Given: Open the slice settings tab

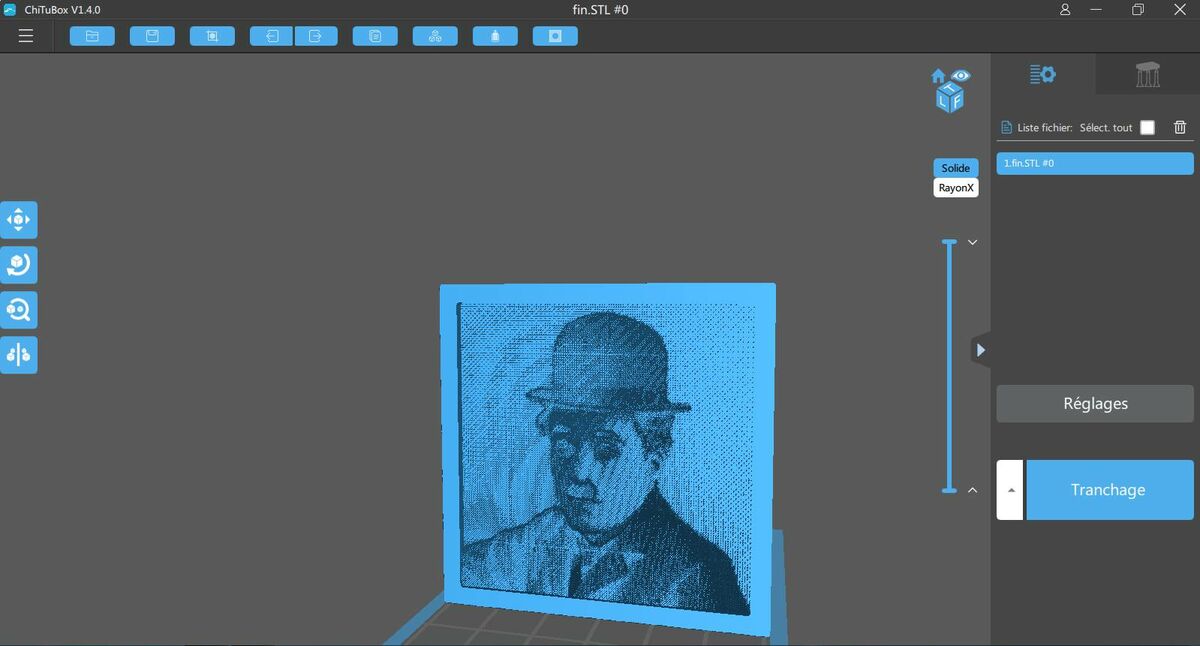Looking at the screenshot, I should click(x=1043, y=74).
